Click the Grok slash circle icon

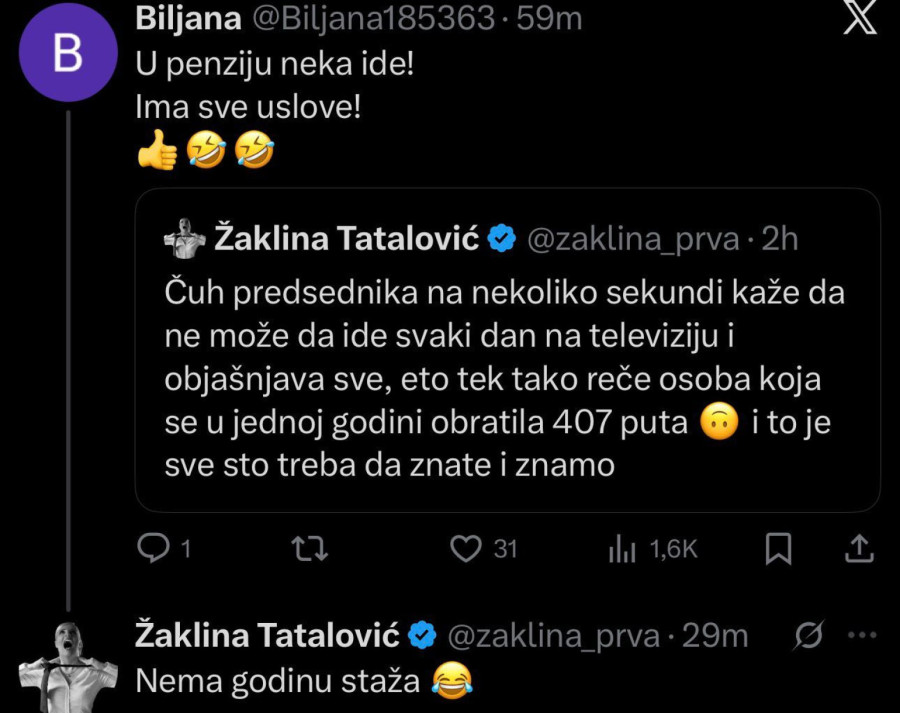click(x=809, y=635)
